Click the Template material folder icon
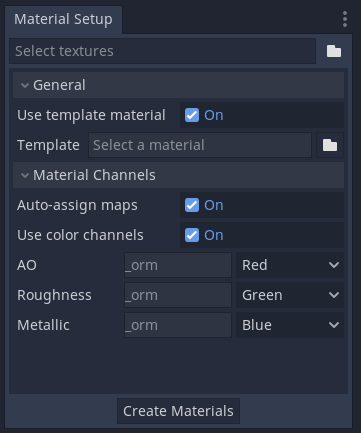This screenshot has width=361, height=433. click(330, 145)
